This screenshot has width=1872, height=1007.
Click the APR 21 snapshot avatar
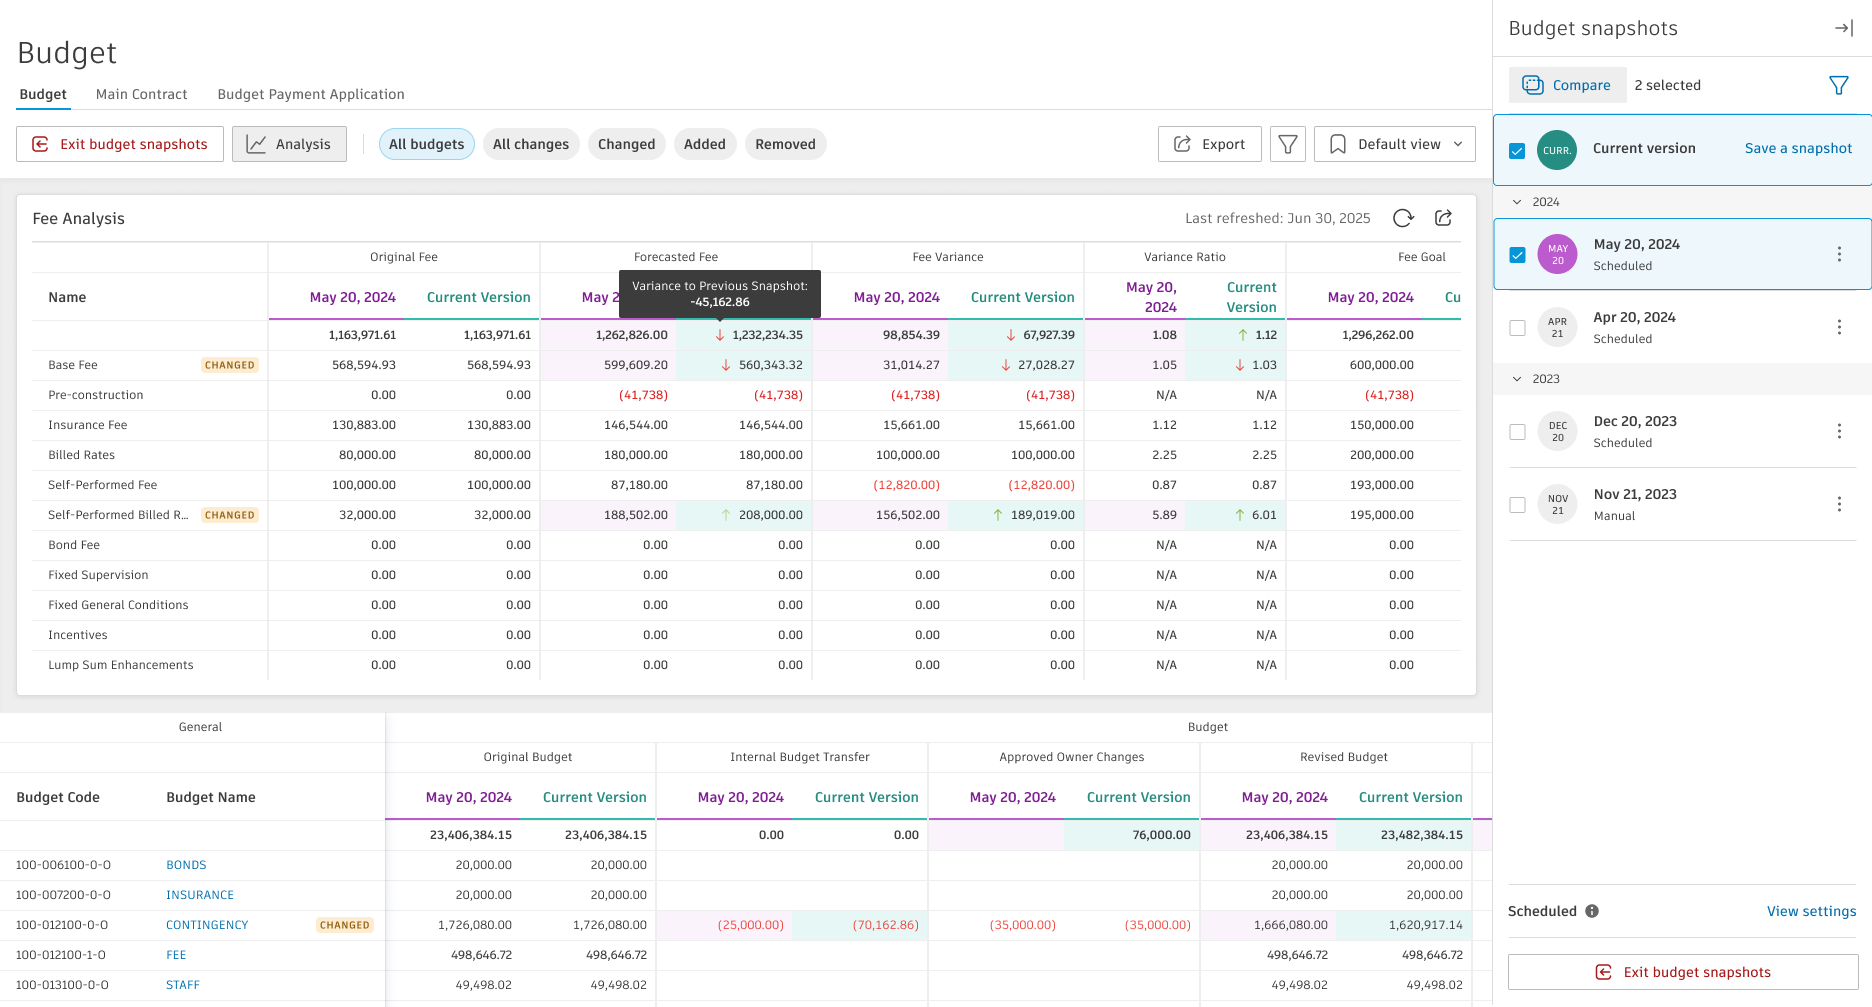[x=1557, y=327]
